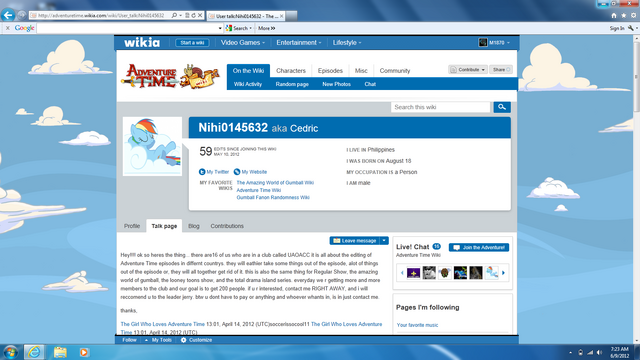Click the Rainbow Dash chat avatar thumbnail
This screenshot has width=640, height=360.
coord(491,273)
